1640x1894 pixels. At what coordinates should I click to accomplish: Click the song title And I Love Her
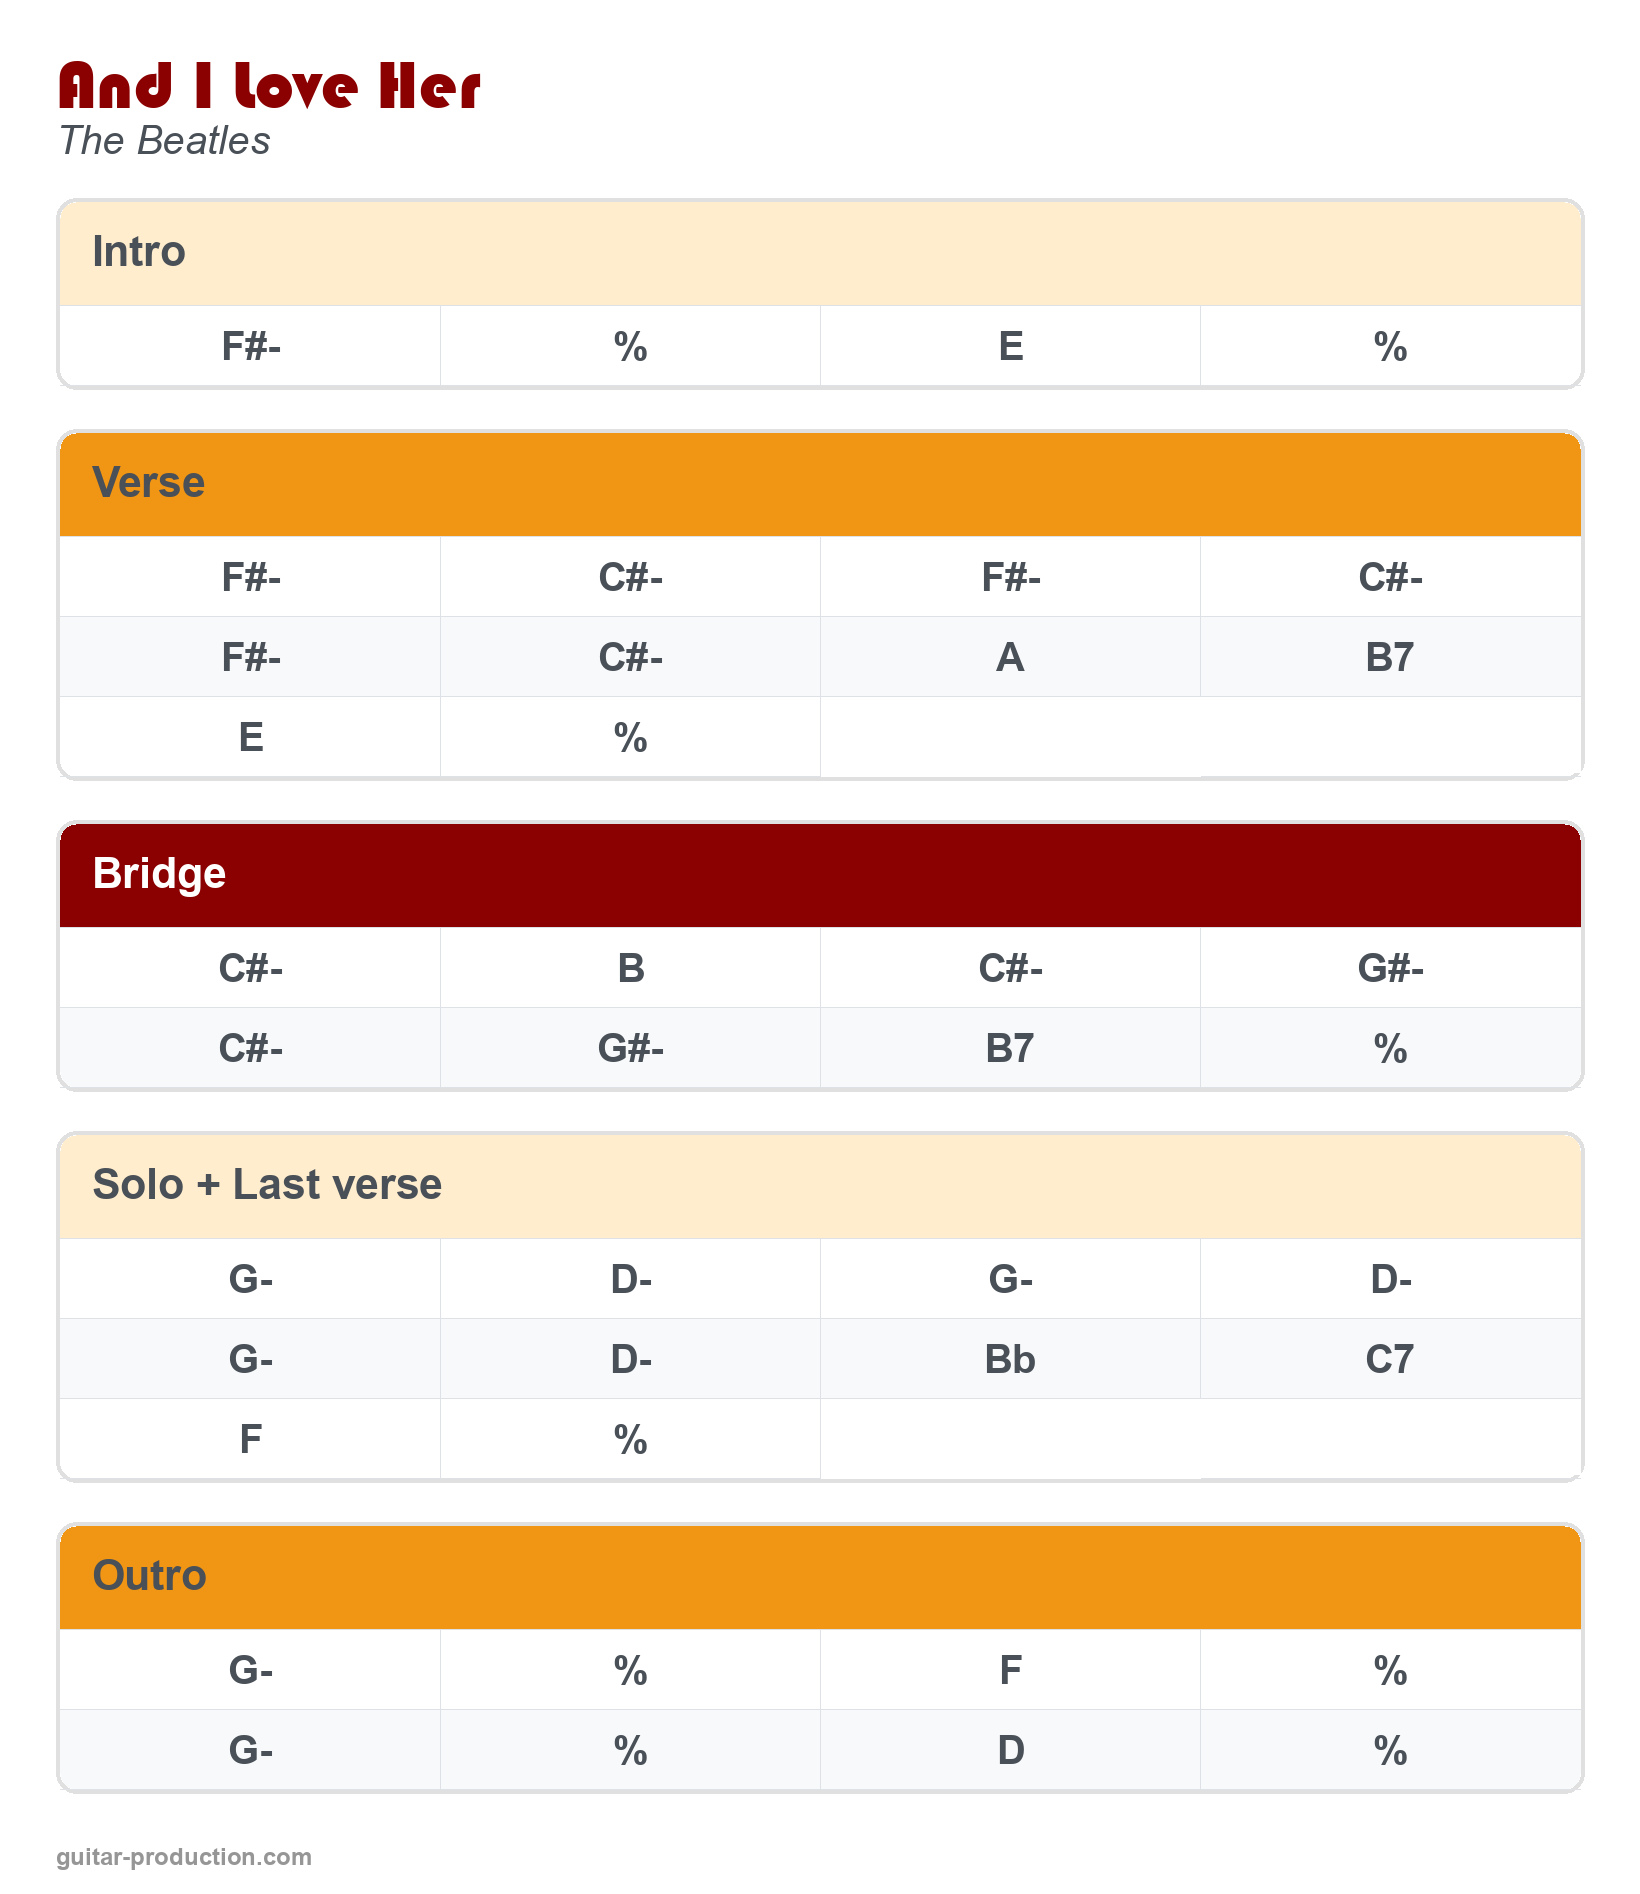point(270,86)
